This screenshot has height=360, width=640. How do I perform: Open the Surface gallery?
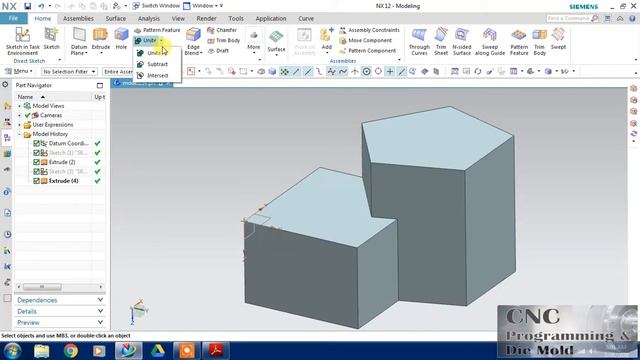point(276,42)
